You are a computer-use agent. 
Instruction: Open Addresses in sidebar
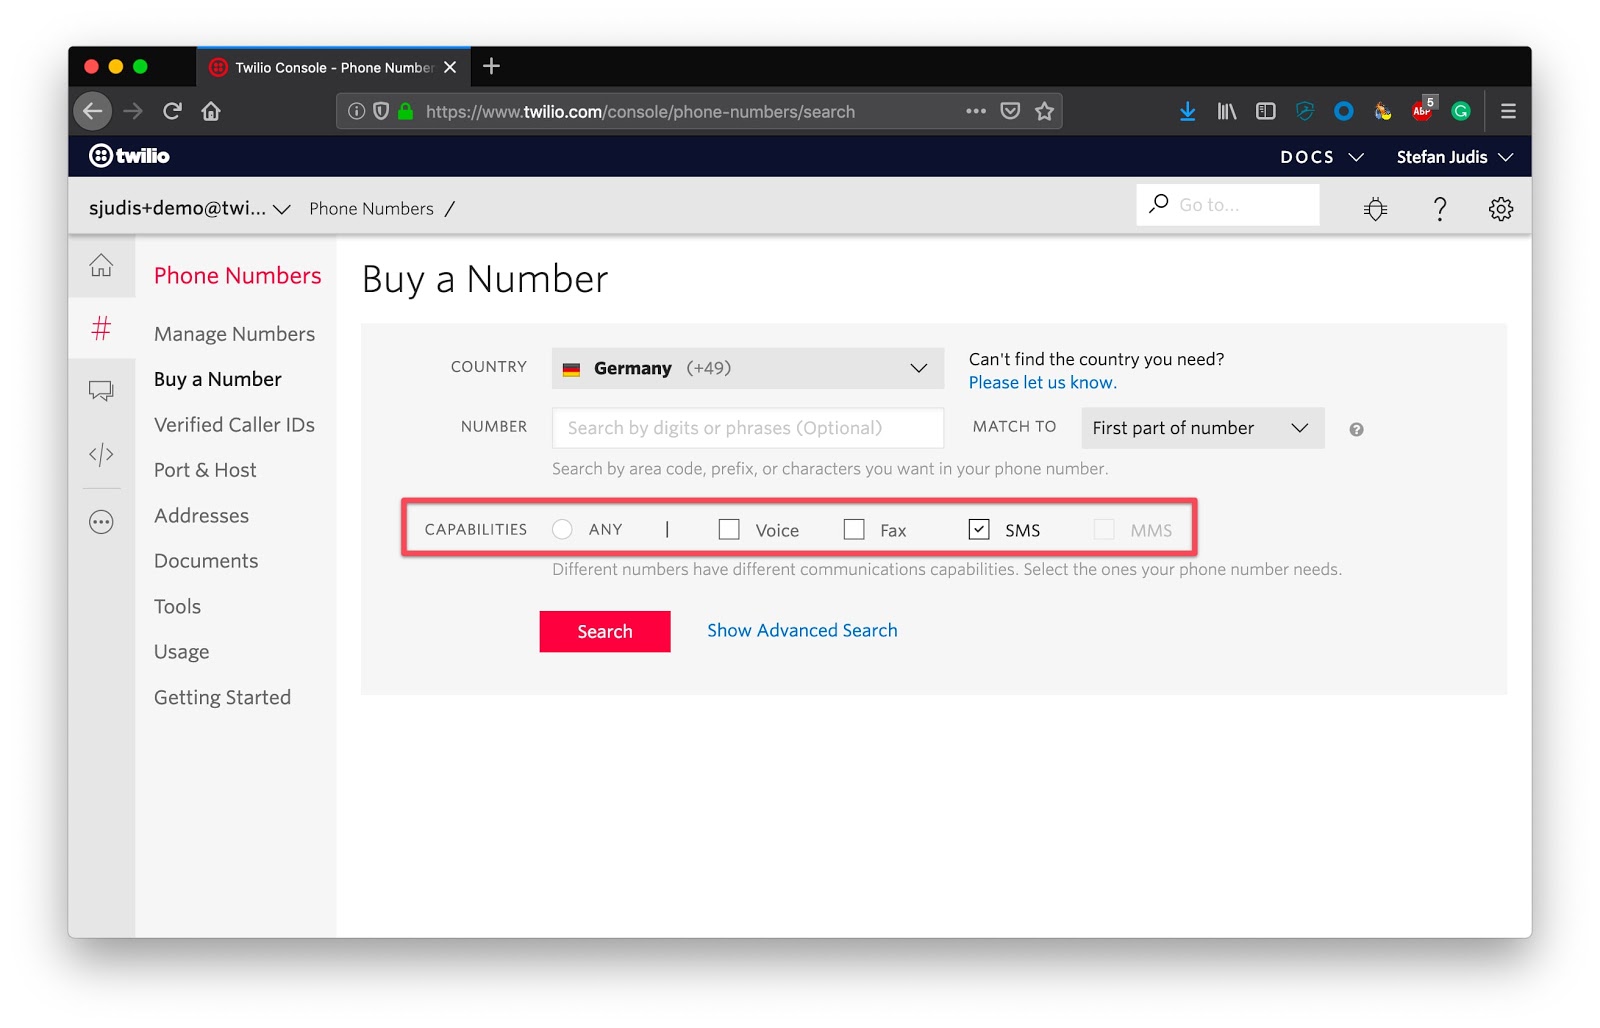pyautogui.click(x=201, y=516)
